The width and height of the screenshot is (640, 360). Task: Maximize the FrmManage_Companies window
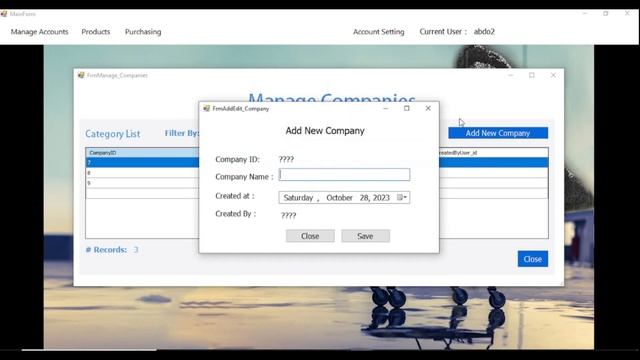pos(532,75)
